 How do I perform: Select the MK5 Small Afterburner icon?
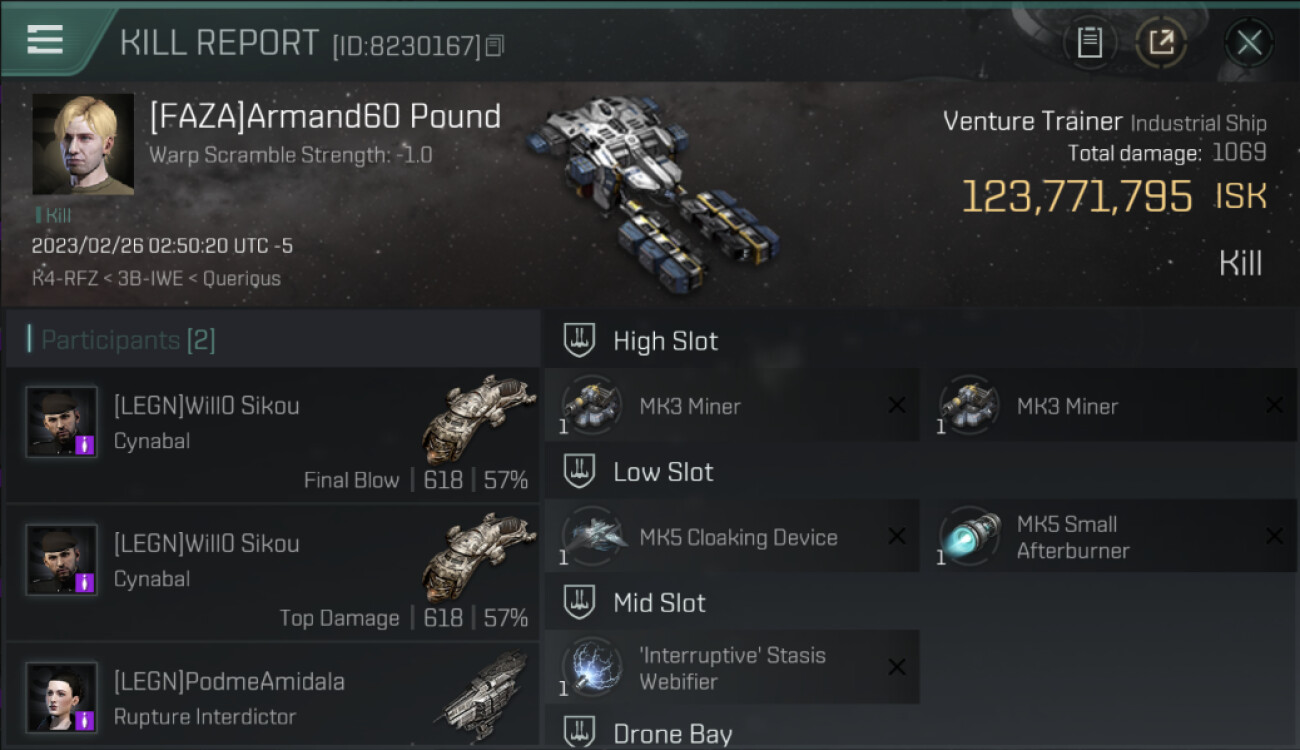point(969,537)
